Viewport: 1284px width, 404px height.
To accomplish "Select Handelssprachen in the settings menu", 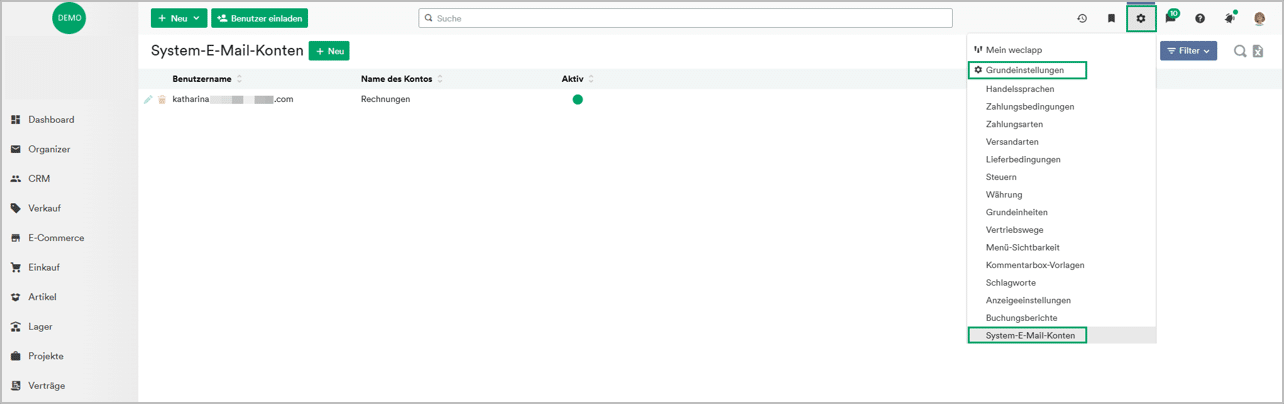I will pyautogui.click(x=1020, y=89).
